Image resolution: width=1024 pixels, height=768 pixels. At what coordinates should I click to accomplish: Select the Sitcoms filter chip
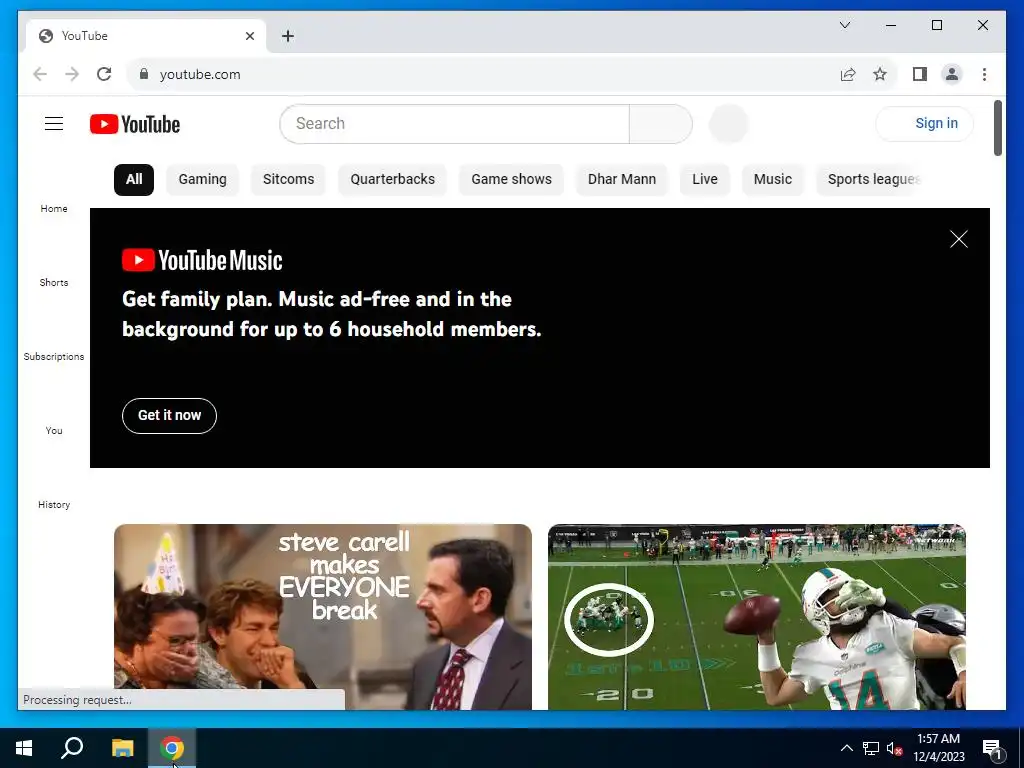coord(288,180)
